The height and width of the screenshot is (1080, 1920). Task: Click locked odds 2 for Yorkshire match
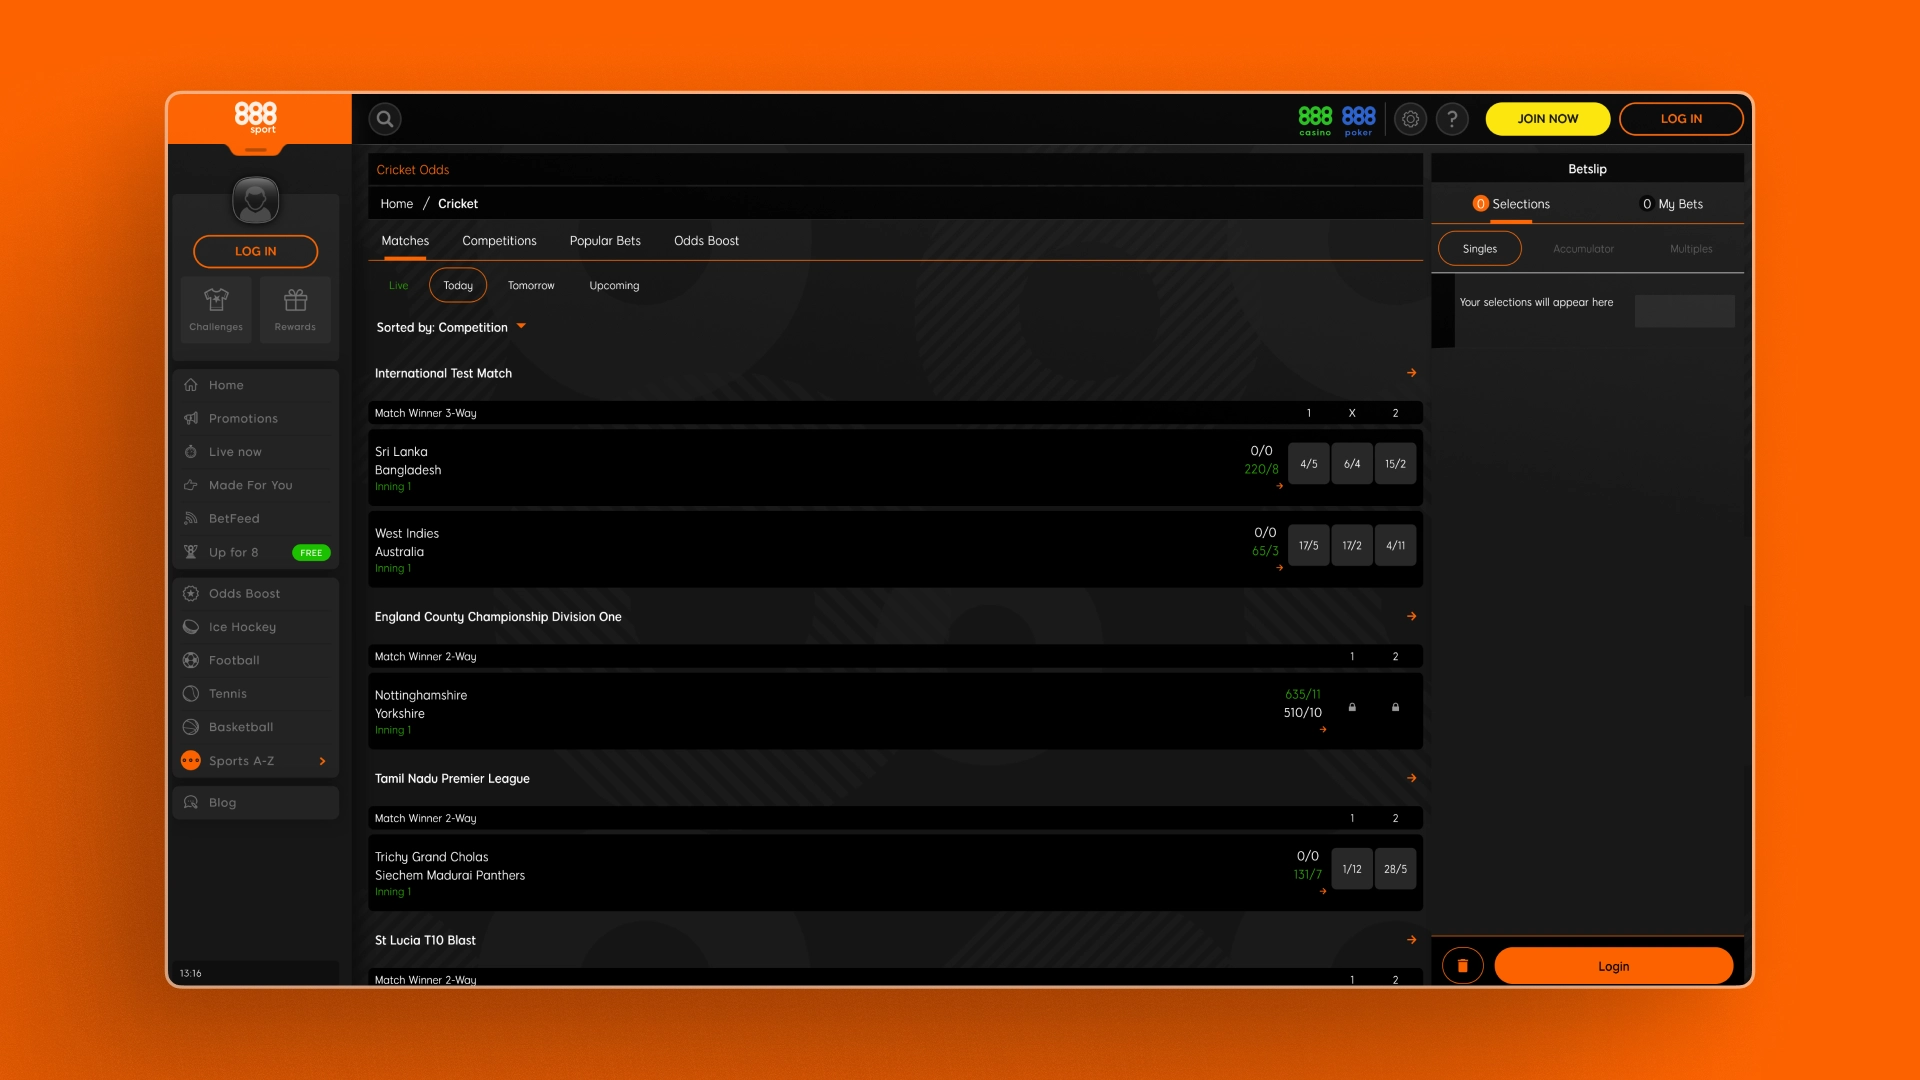(1395, 708)
